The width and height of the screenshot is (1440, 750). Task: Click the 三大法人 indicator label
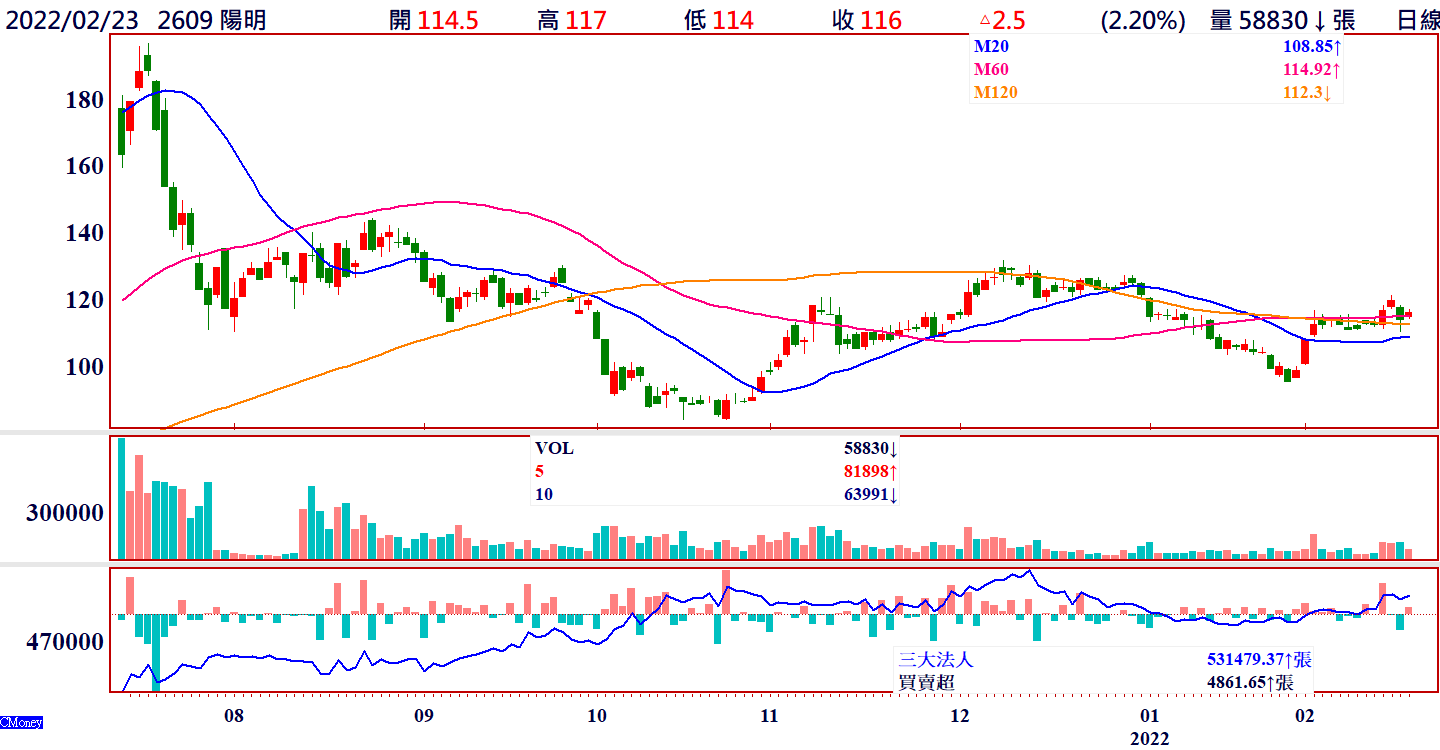[x=935, y=659]
